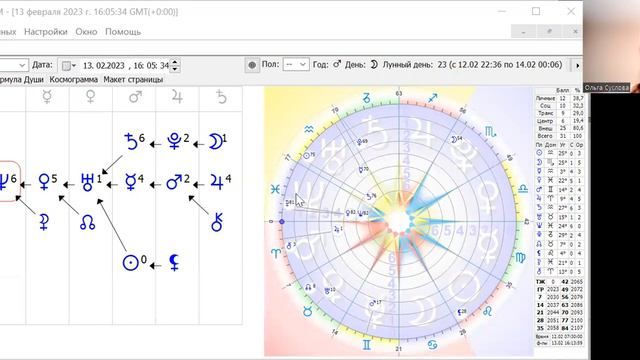This screenshot has width=640, height=360.
Task: Click Mercury 4 in the soul formula
Action: coord(134,182)
